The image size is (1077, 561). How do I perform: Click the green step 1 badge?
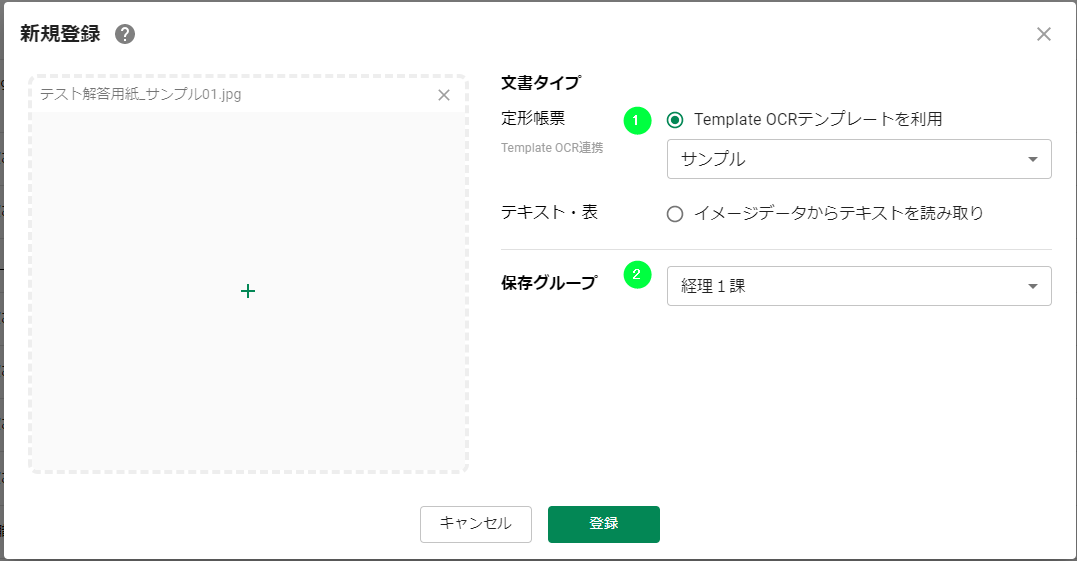[x=637, y=120]
